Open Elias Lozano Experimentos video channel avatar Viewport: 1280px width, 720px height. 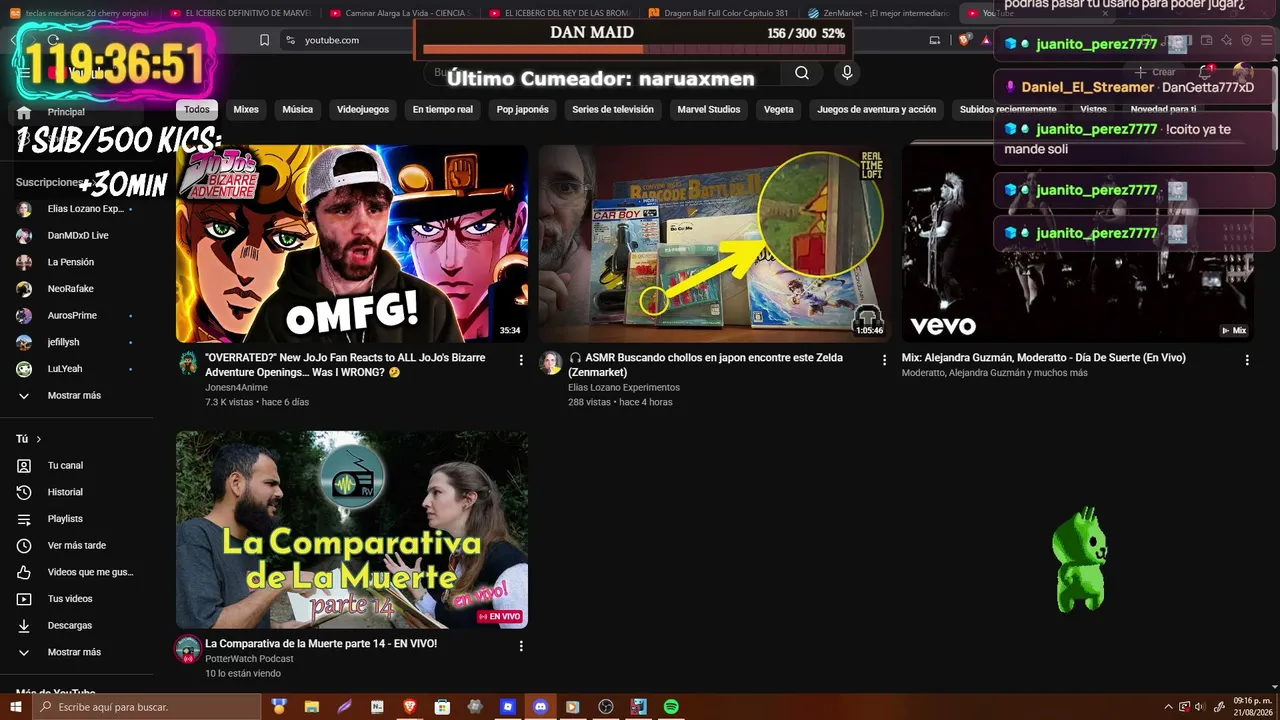coord(551,363)
